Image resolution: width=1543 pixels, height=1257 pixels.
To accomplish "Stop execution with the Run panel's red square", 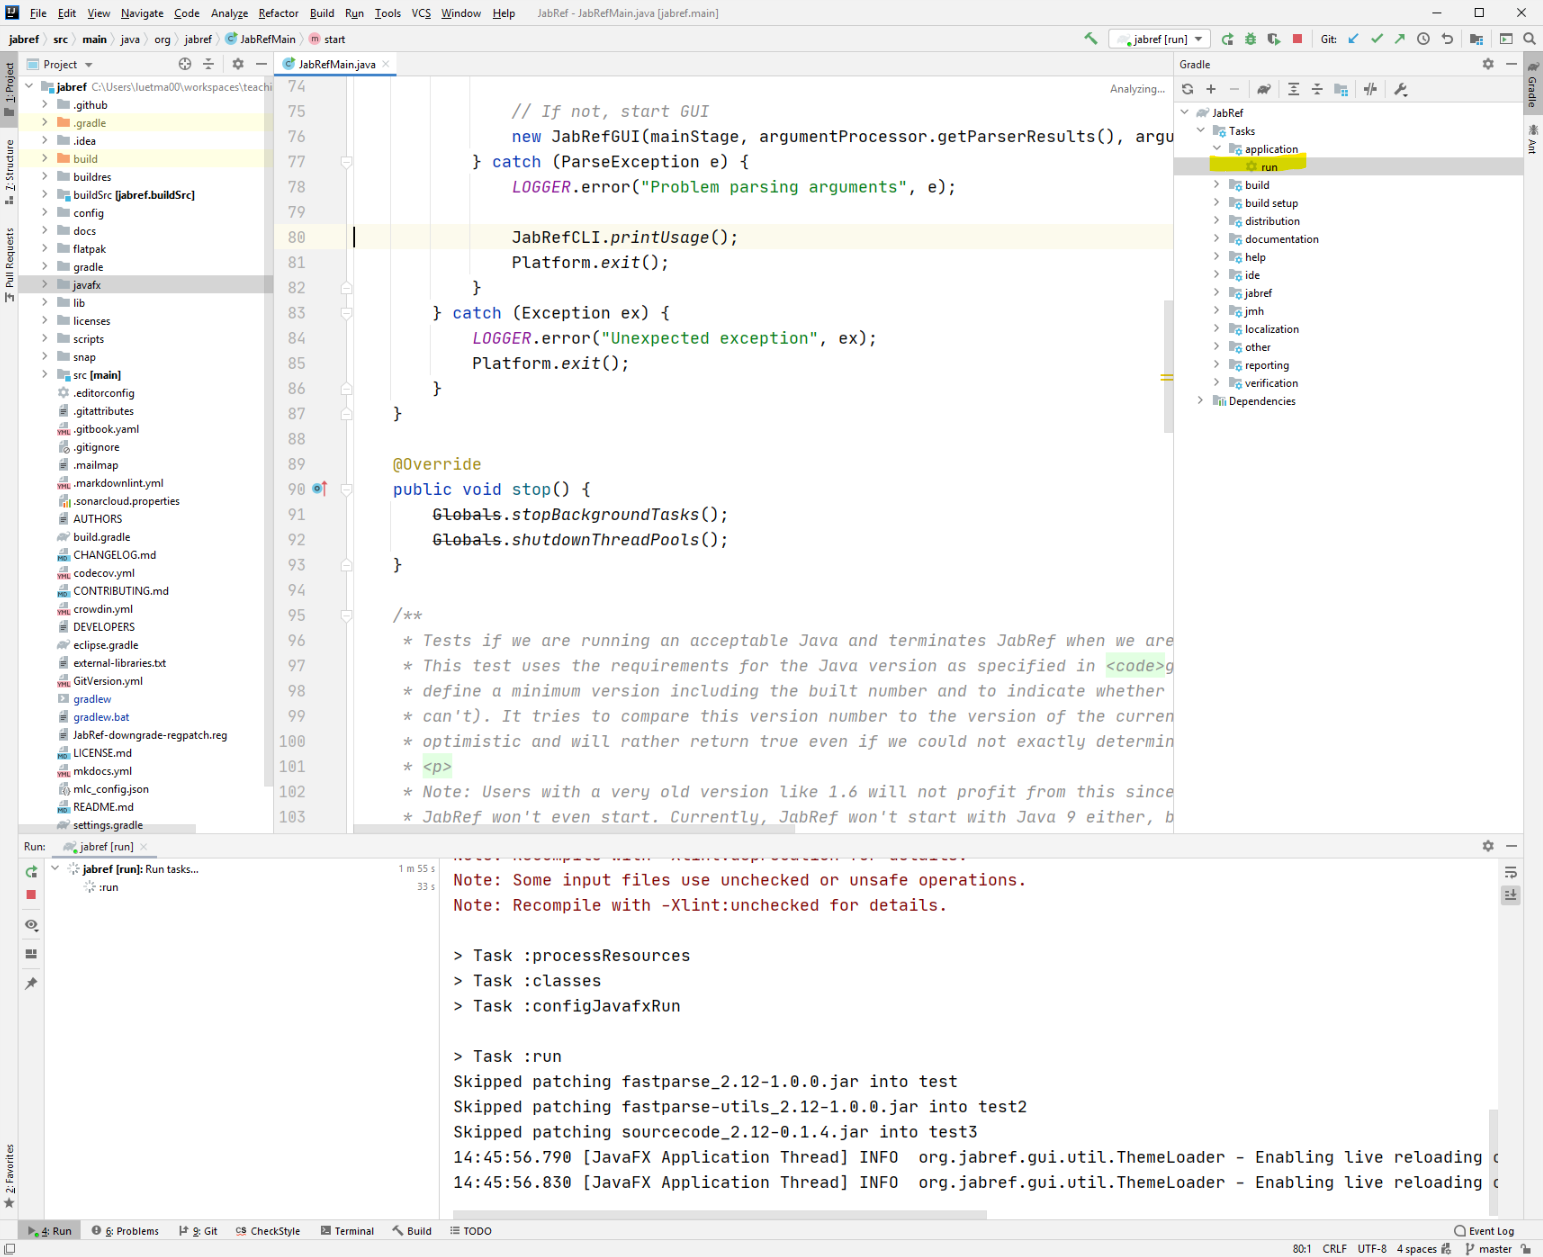I will (31, 895).
